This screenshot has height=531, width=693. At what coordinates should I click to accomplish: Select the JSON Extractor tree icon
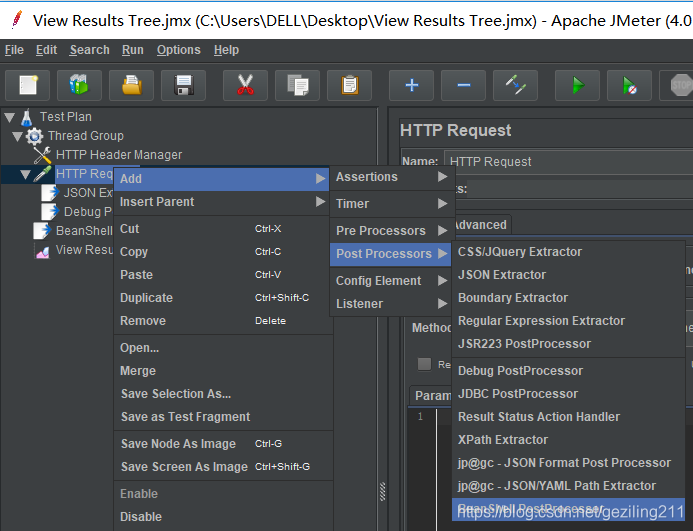pos(50,193)
